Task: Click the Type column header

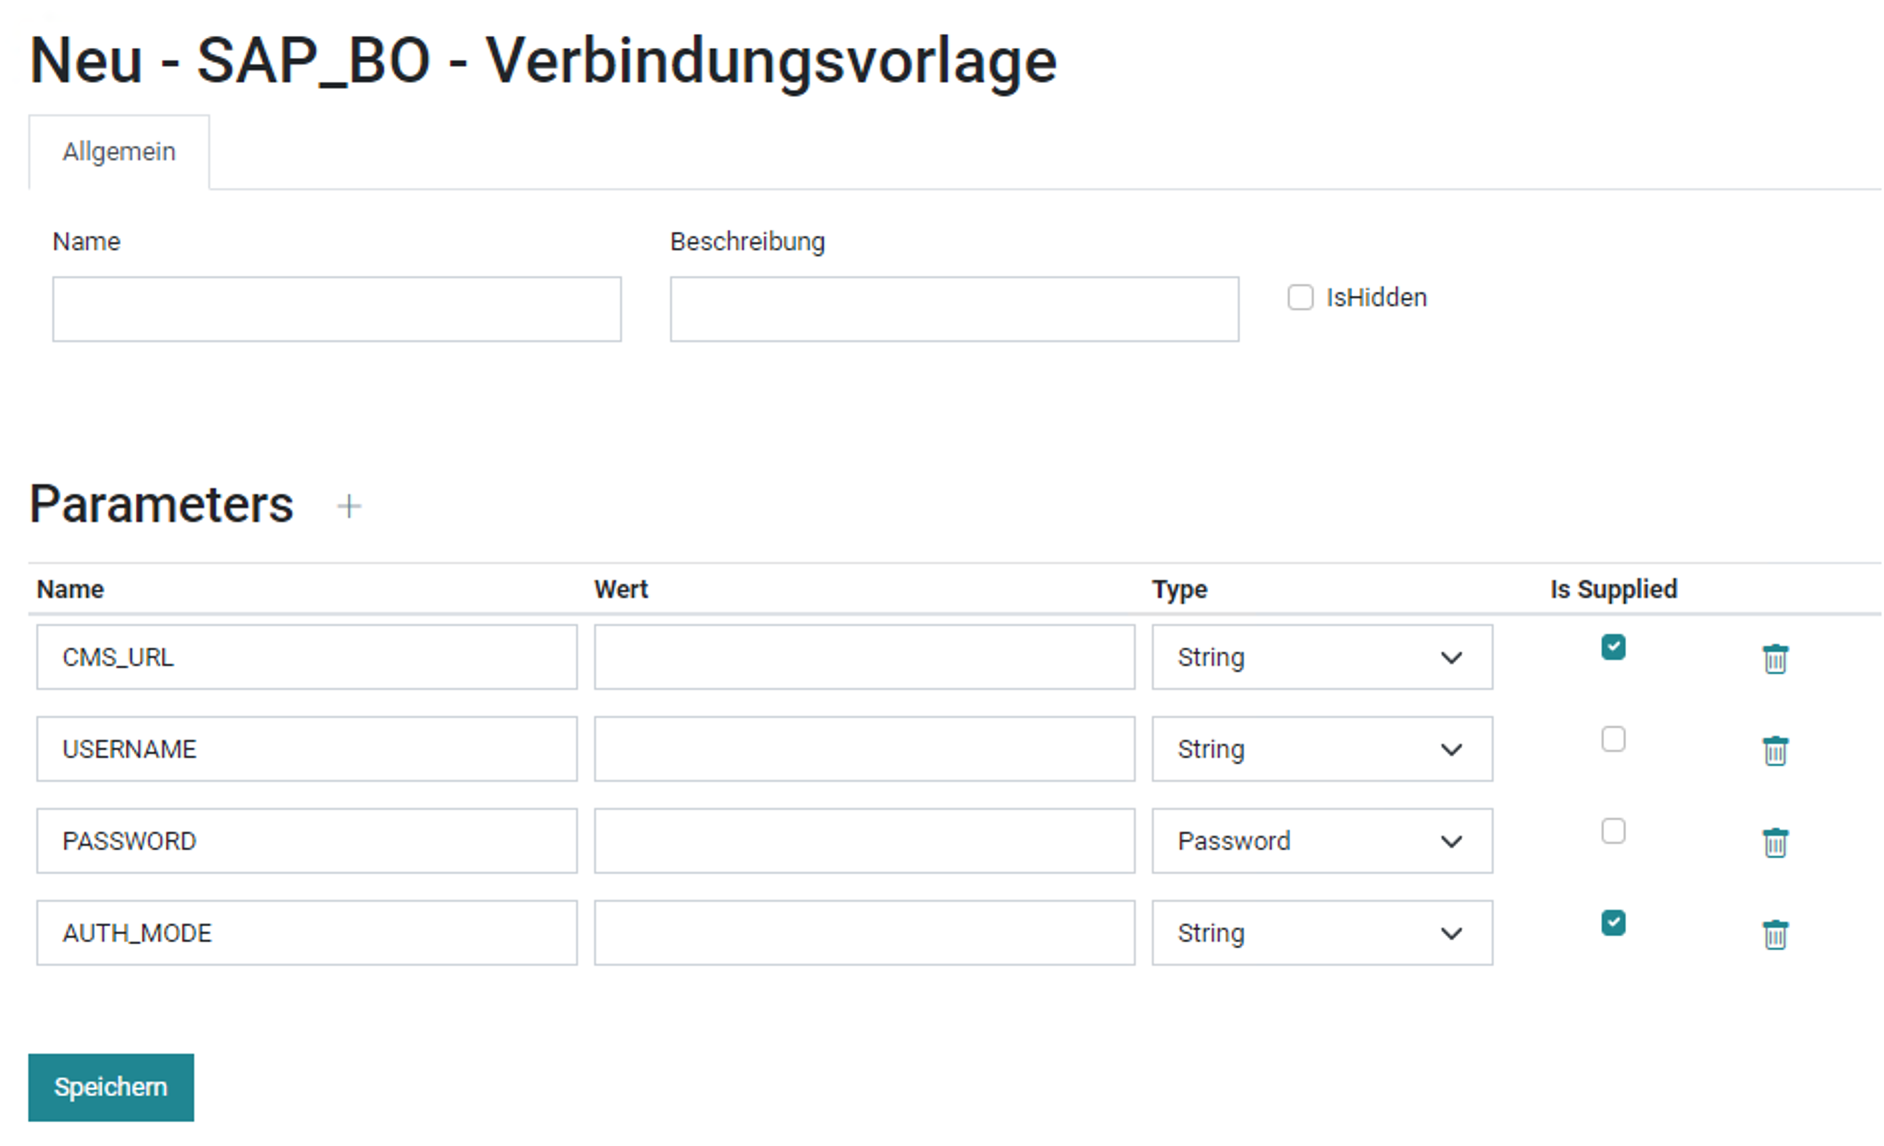Action: point(1179,590)
